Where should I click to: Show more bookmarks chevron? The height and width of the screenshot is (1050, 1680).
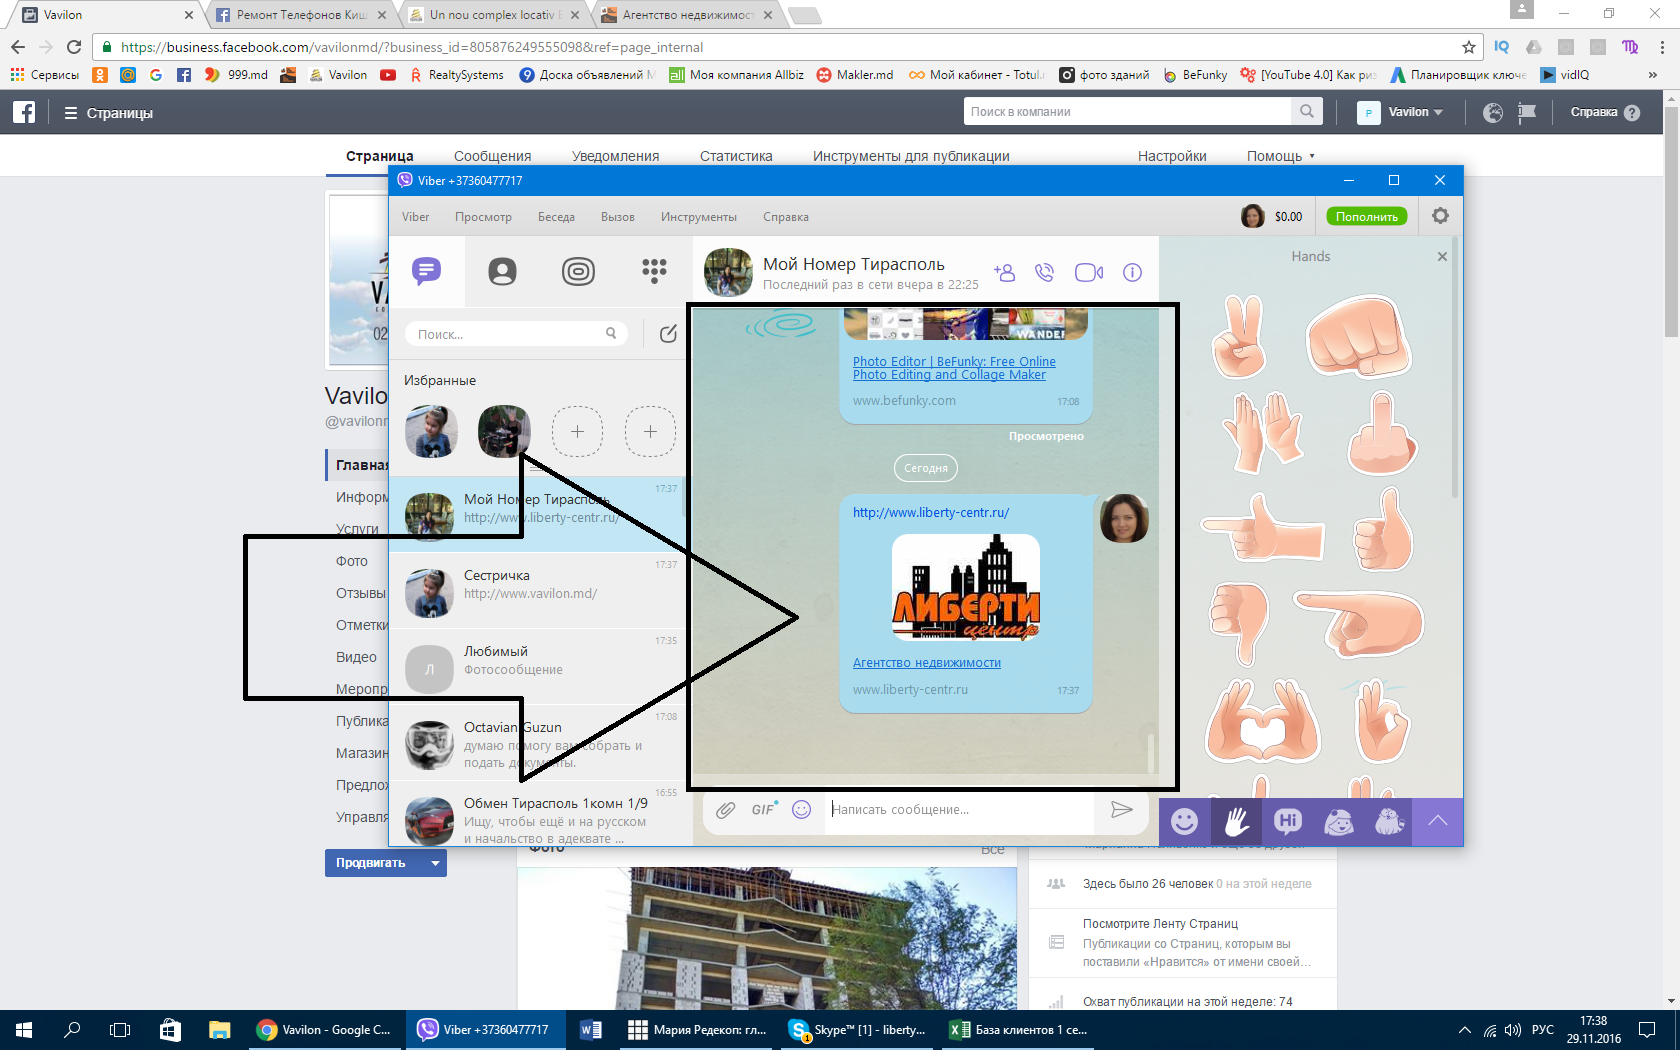(1653, 75)
